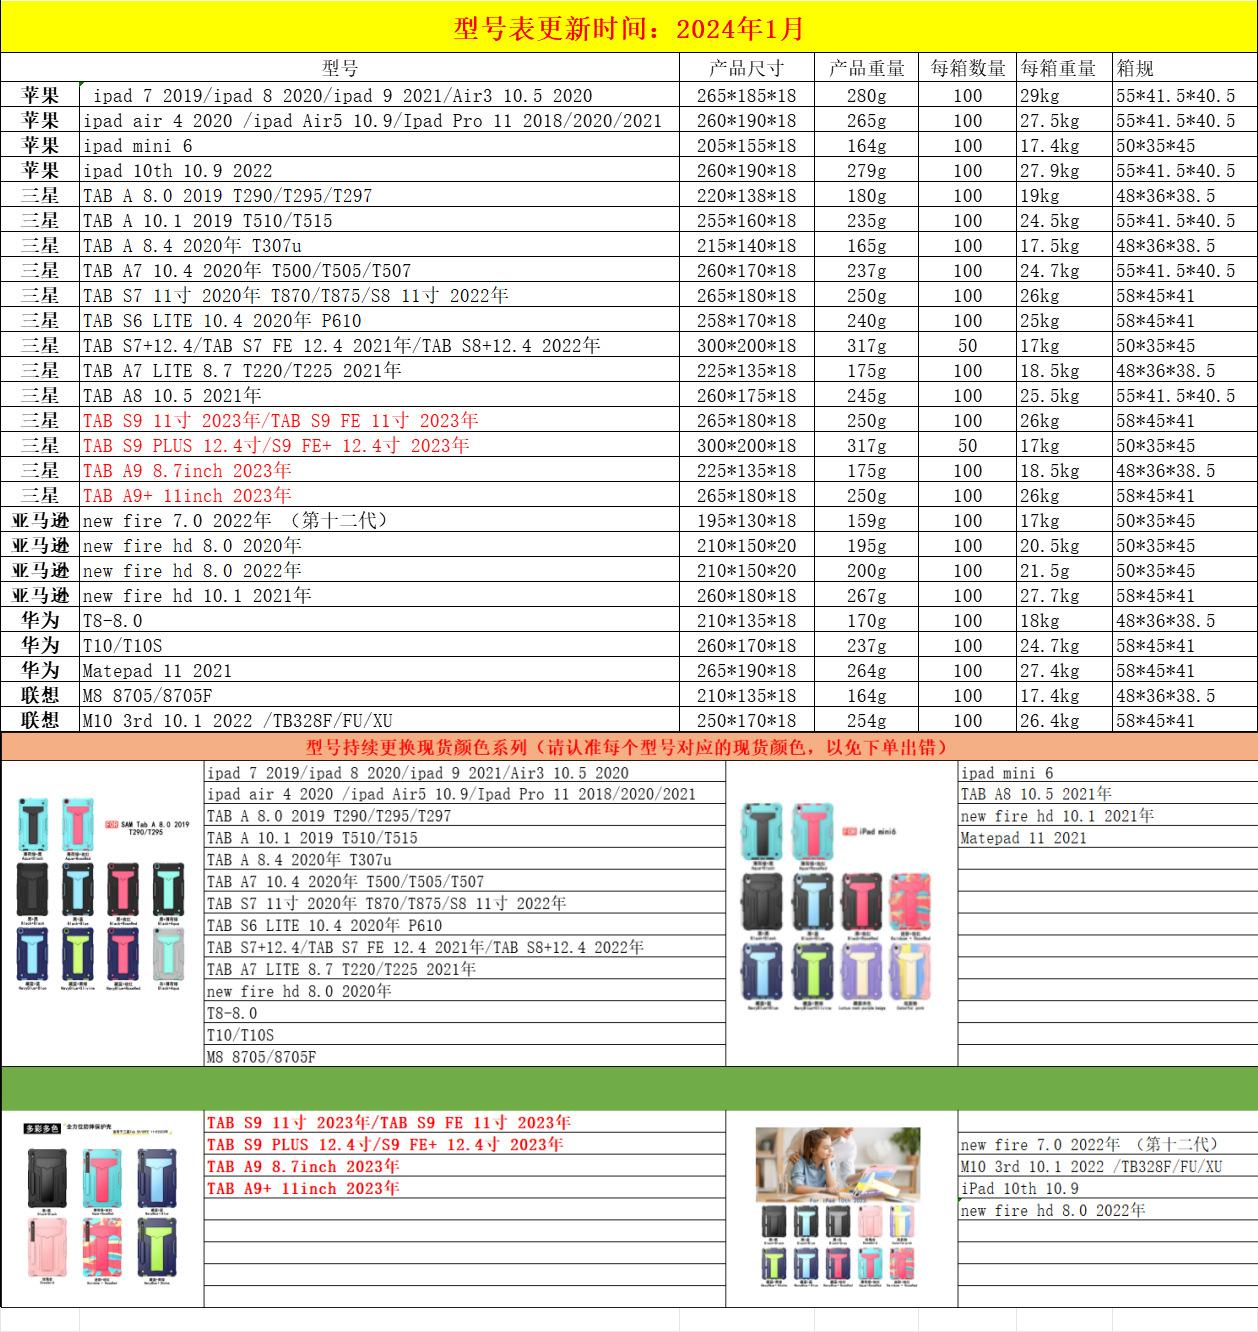Viewport: 1258px width, 1332px height.
Task: Select the 型号 column header
Action: pos(340,68)
